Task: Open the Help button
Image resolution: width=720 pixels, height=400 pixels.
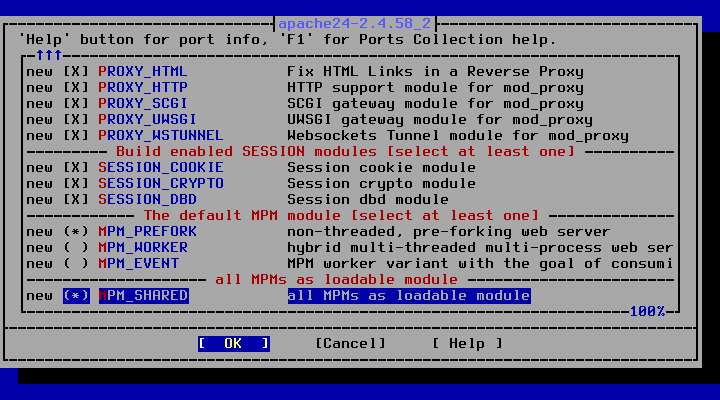Action: [x=467, y=344]
